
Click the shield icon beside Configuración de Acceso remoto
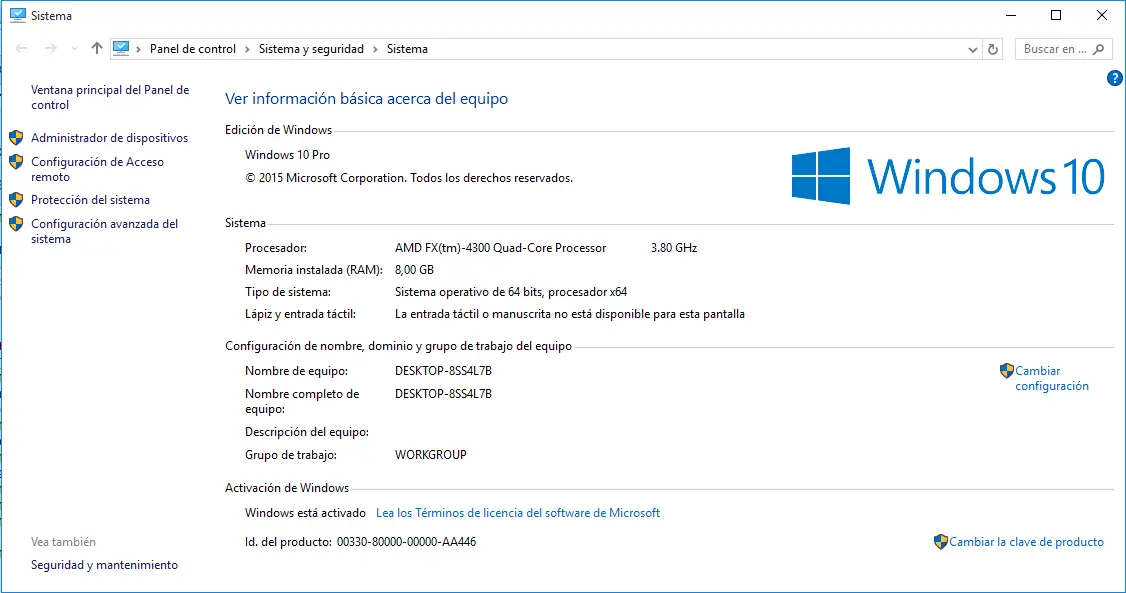(16, 162)
